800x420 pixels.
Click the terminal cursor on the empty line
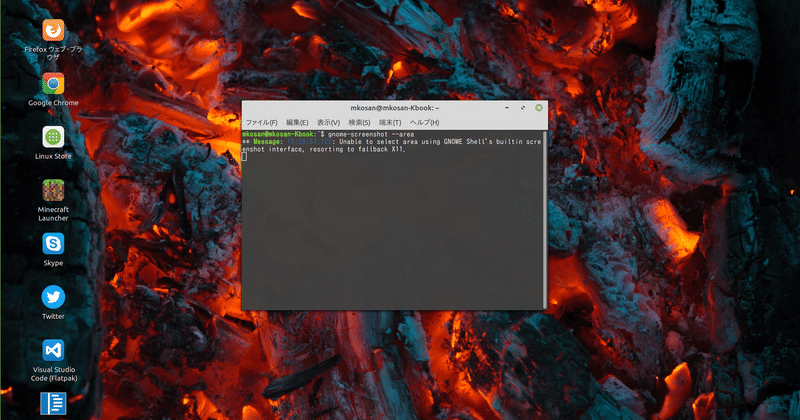coord(244,157)
